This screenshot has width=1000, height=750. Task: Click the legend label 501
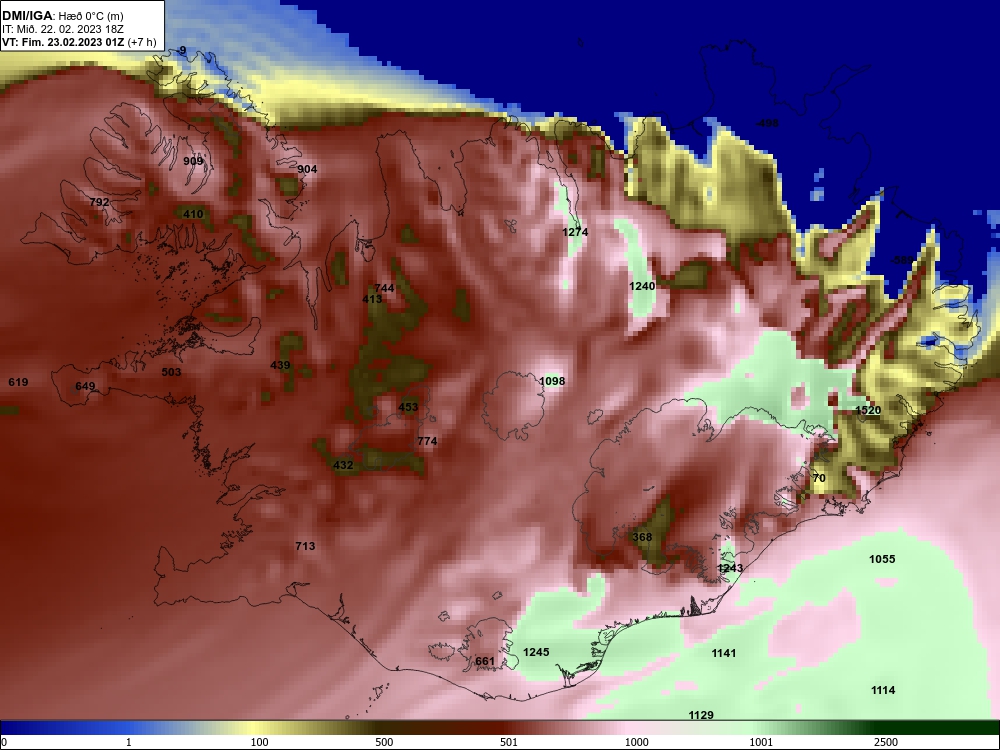pyautogui.click(x=509, y=742)
